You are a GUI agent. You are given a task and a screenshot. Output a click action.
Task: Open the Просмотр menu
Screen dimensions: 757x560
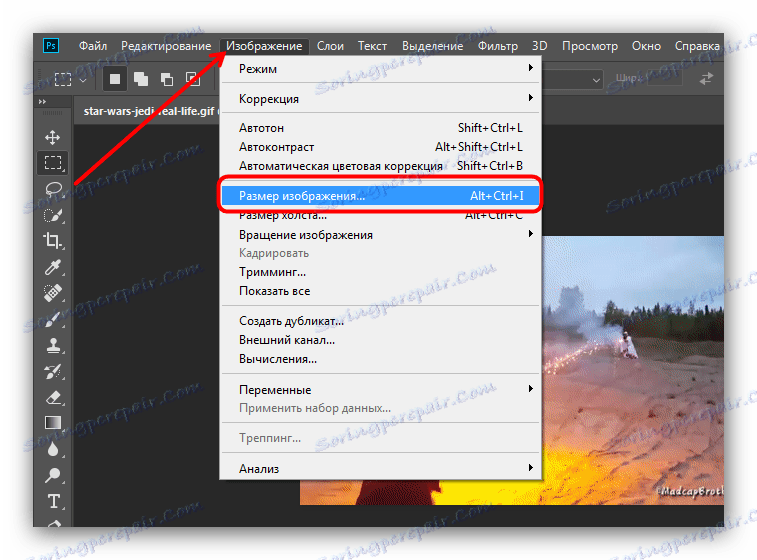click(x=589, y=46)
